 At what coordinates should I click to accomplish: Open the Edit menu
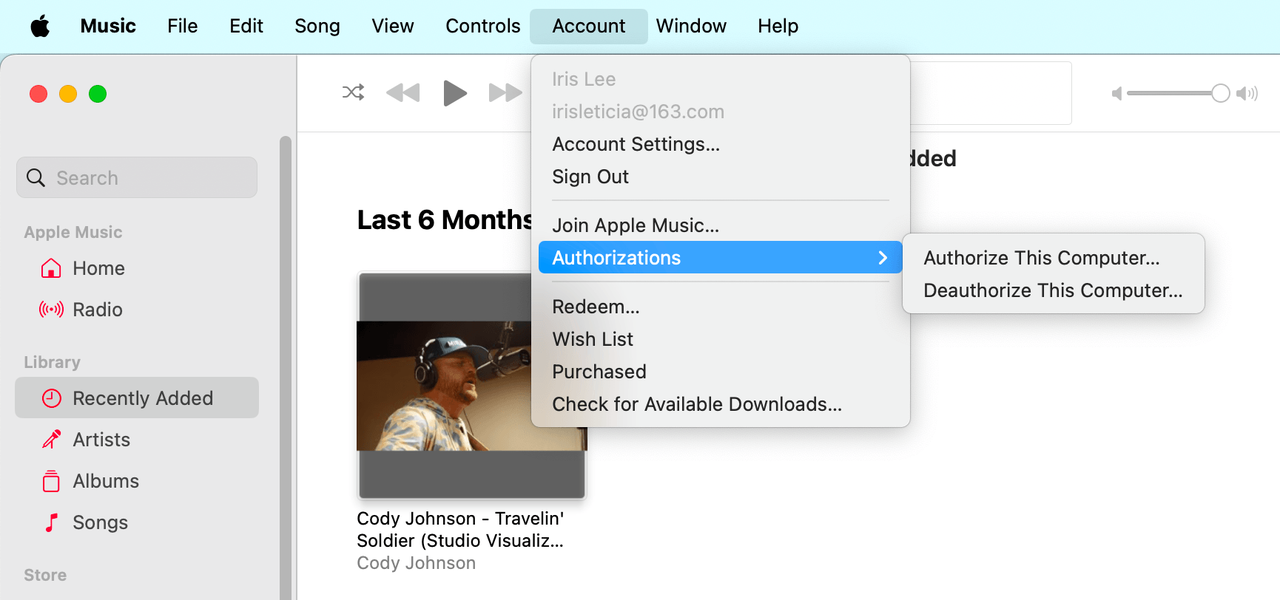coord(246,26)
